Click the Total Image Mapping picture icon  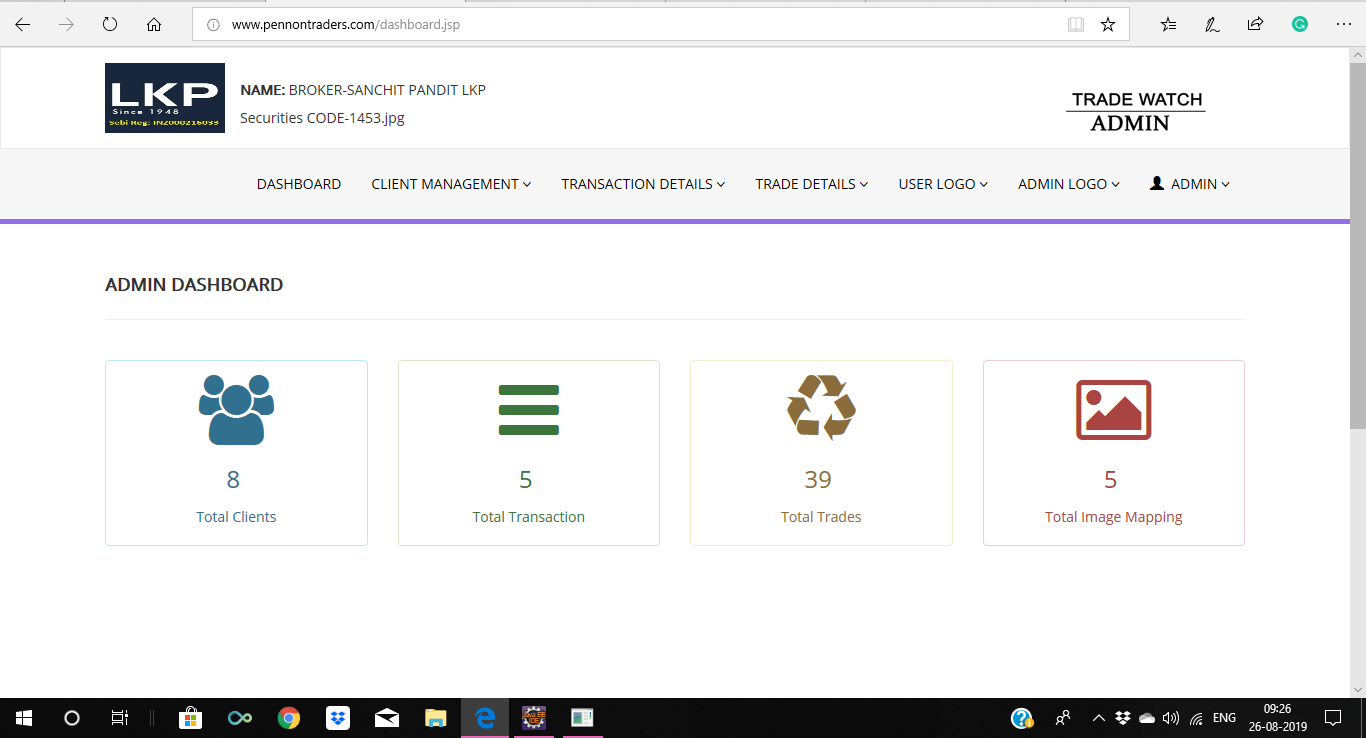point(1113,409)
